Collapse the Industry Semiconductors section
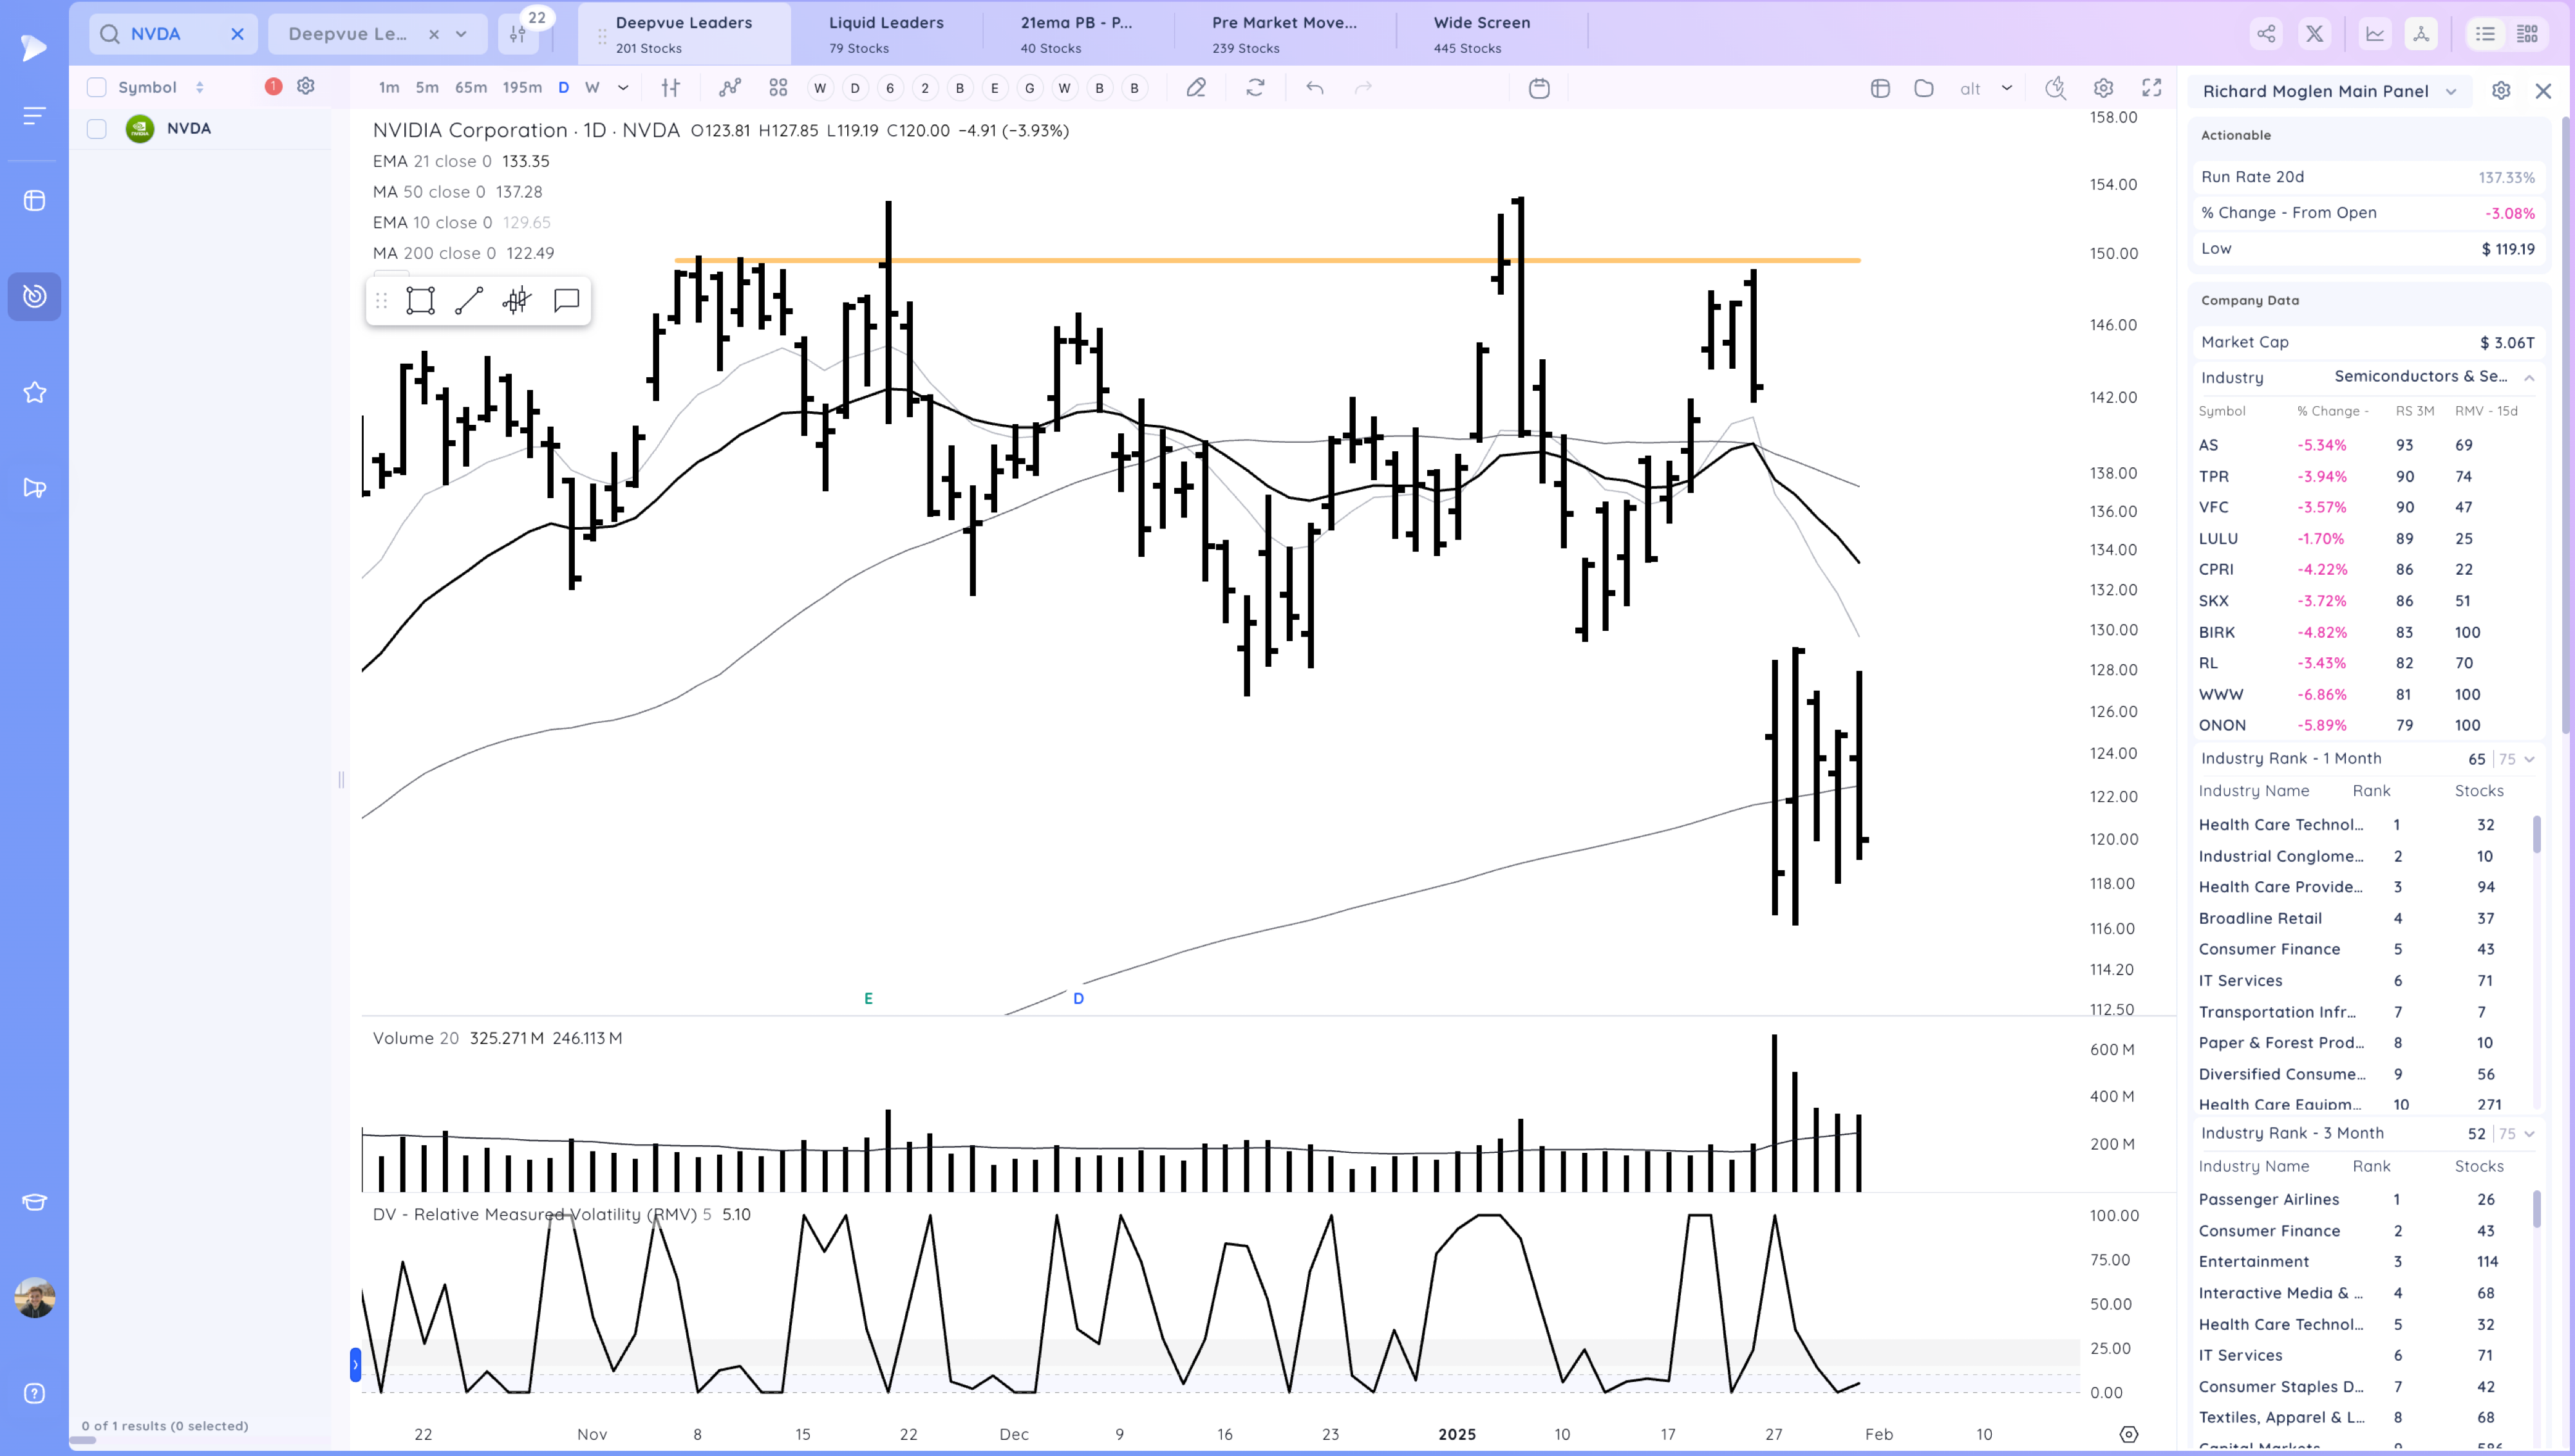Screen dimensions: 2575x1456 2529,377
